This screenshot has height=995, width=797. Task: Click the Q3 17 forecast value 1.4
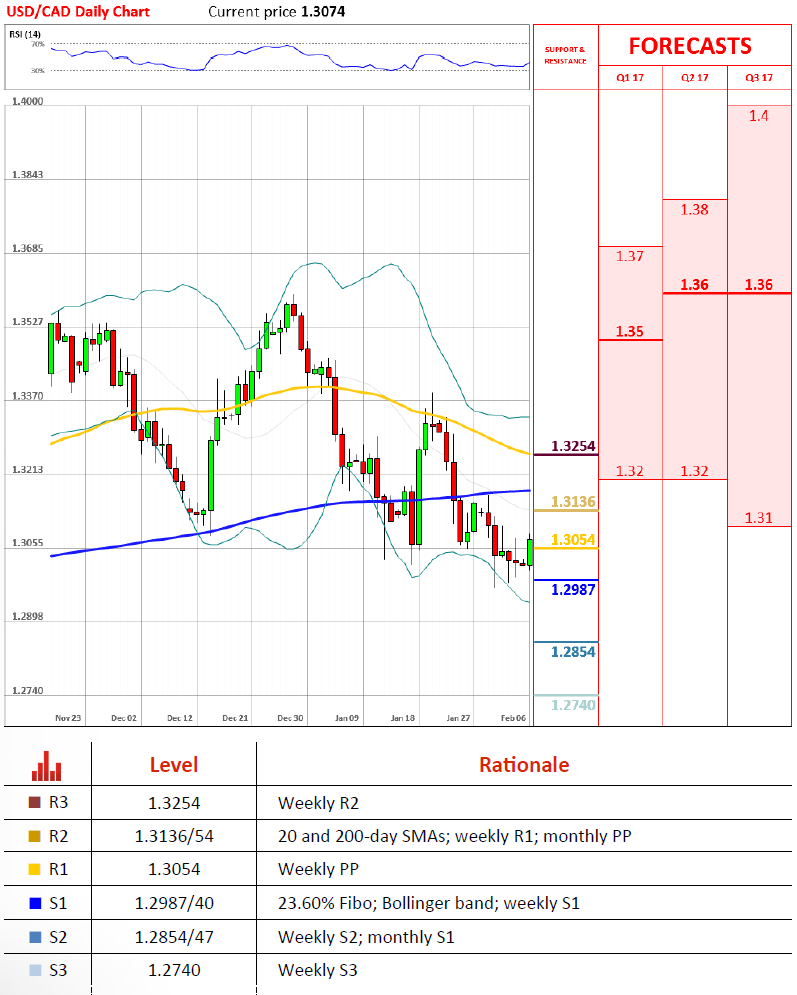point(759,116)
